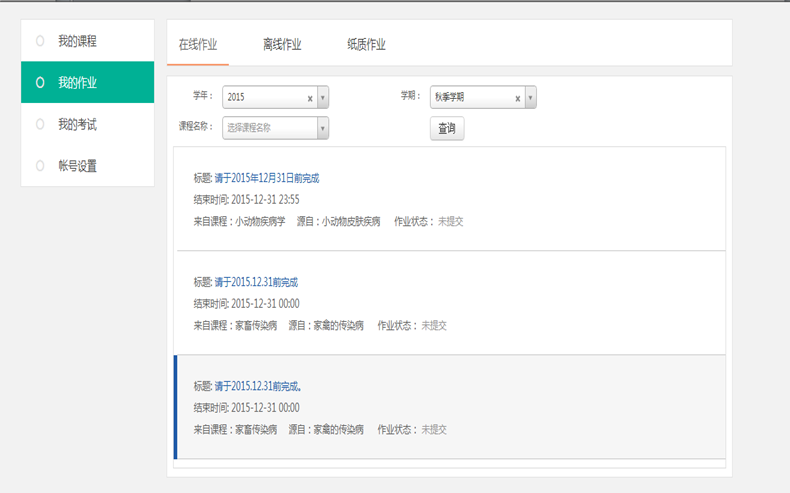
Task: Clear the 学年 value 2015 with x
Action: click(310, 99)
